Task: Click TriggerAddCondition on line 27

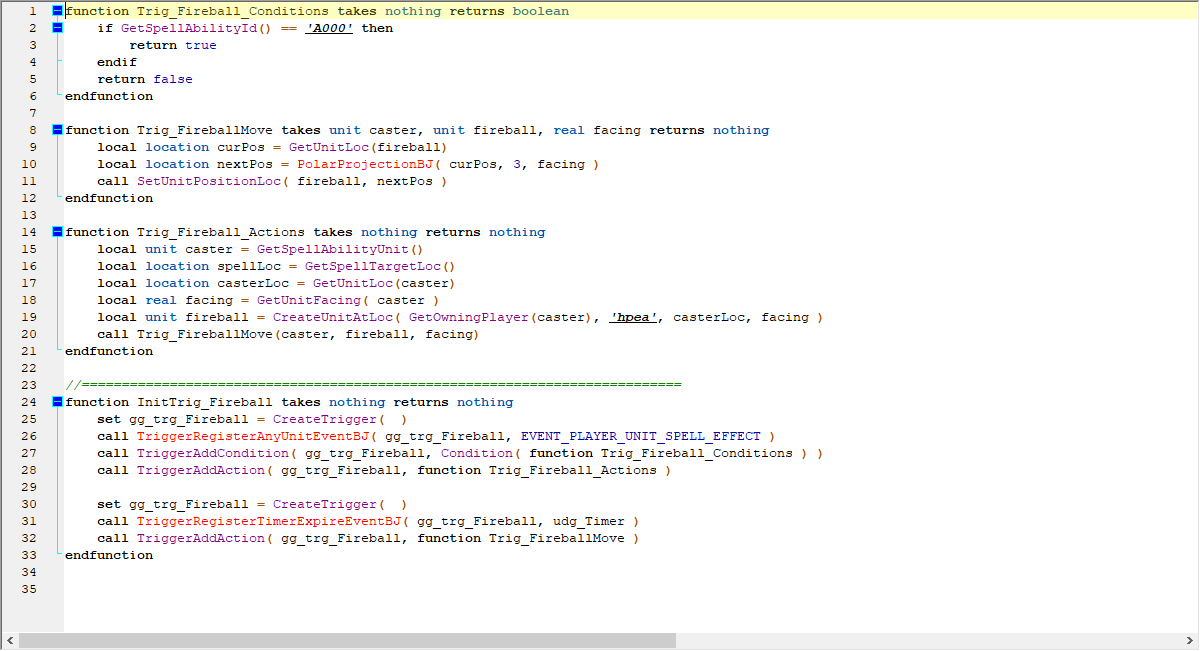Action: (x=213, y=453)
